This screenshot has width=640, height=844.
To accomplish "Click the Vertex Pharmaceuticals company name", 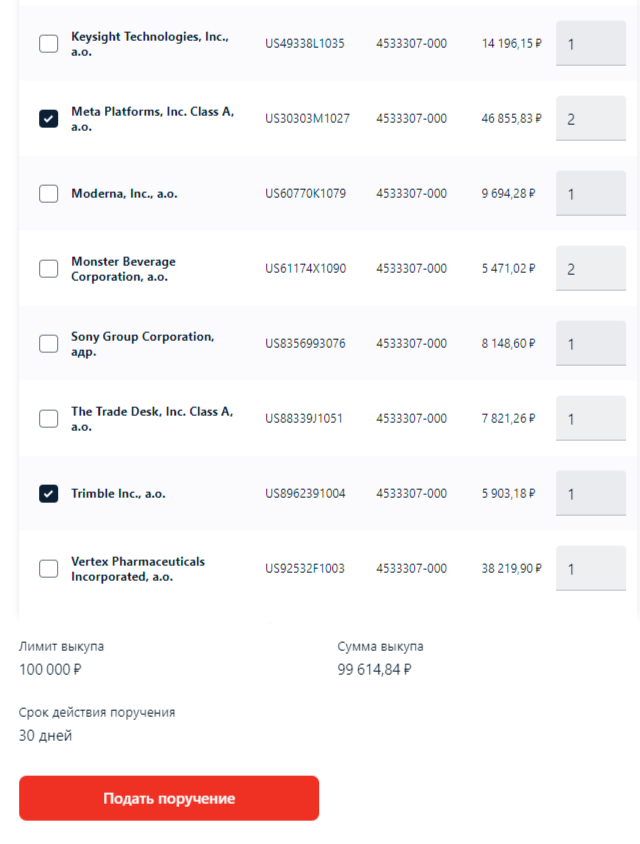I will point(138,569).
